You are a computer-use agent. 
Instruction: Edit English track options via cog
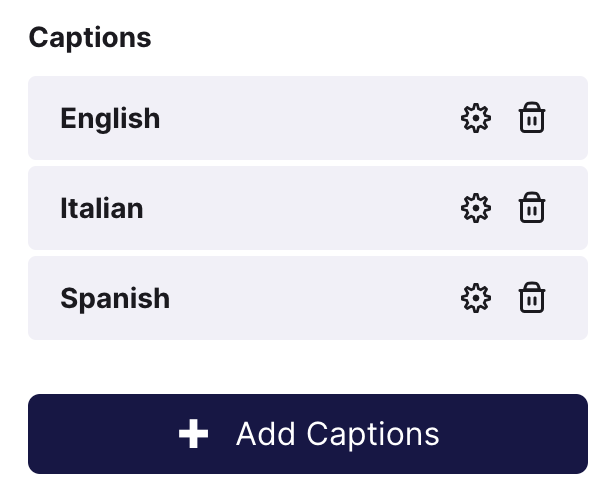click(475, 118)
